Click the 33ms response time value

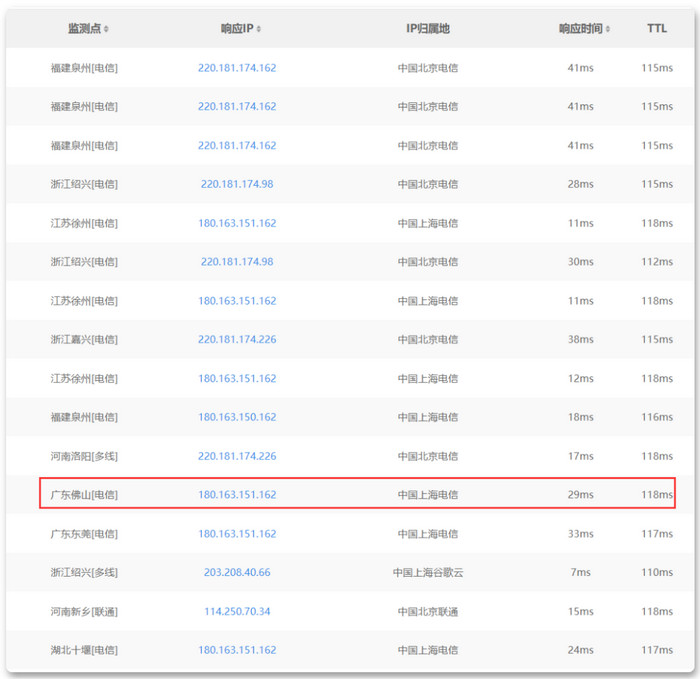click(x=580, y=533)
